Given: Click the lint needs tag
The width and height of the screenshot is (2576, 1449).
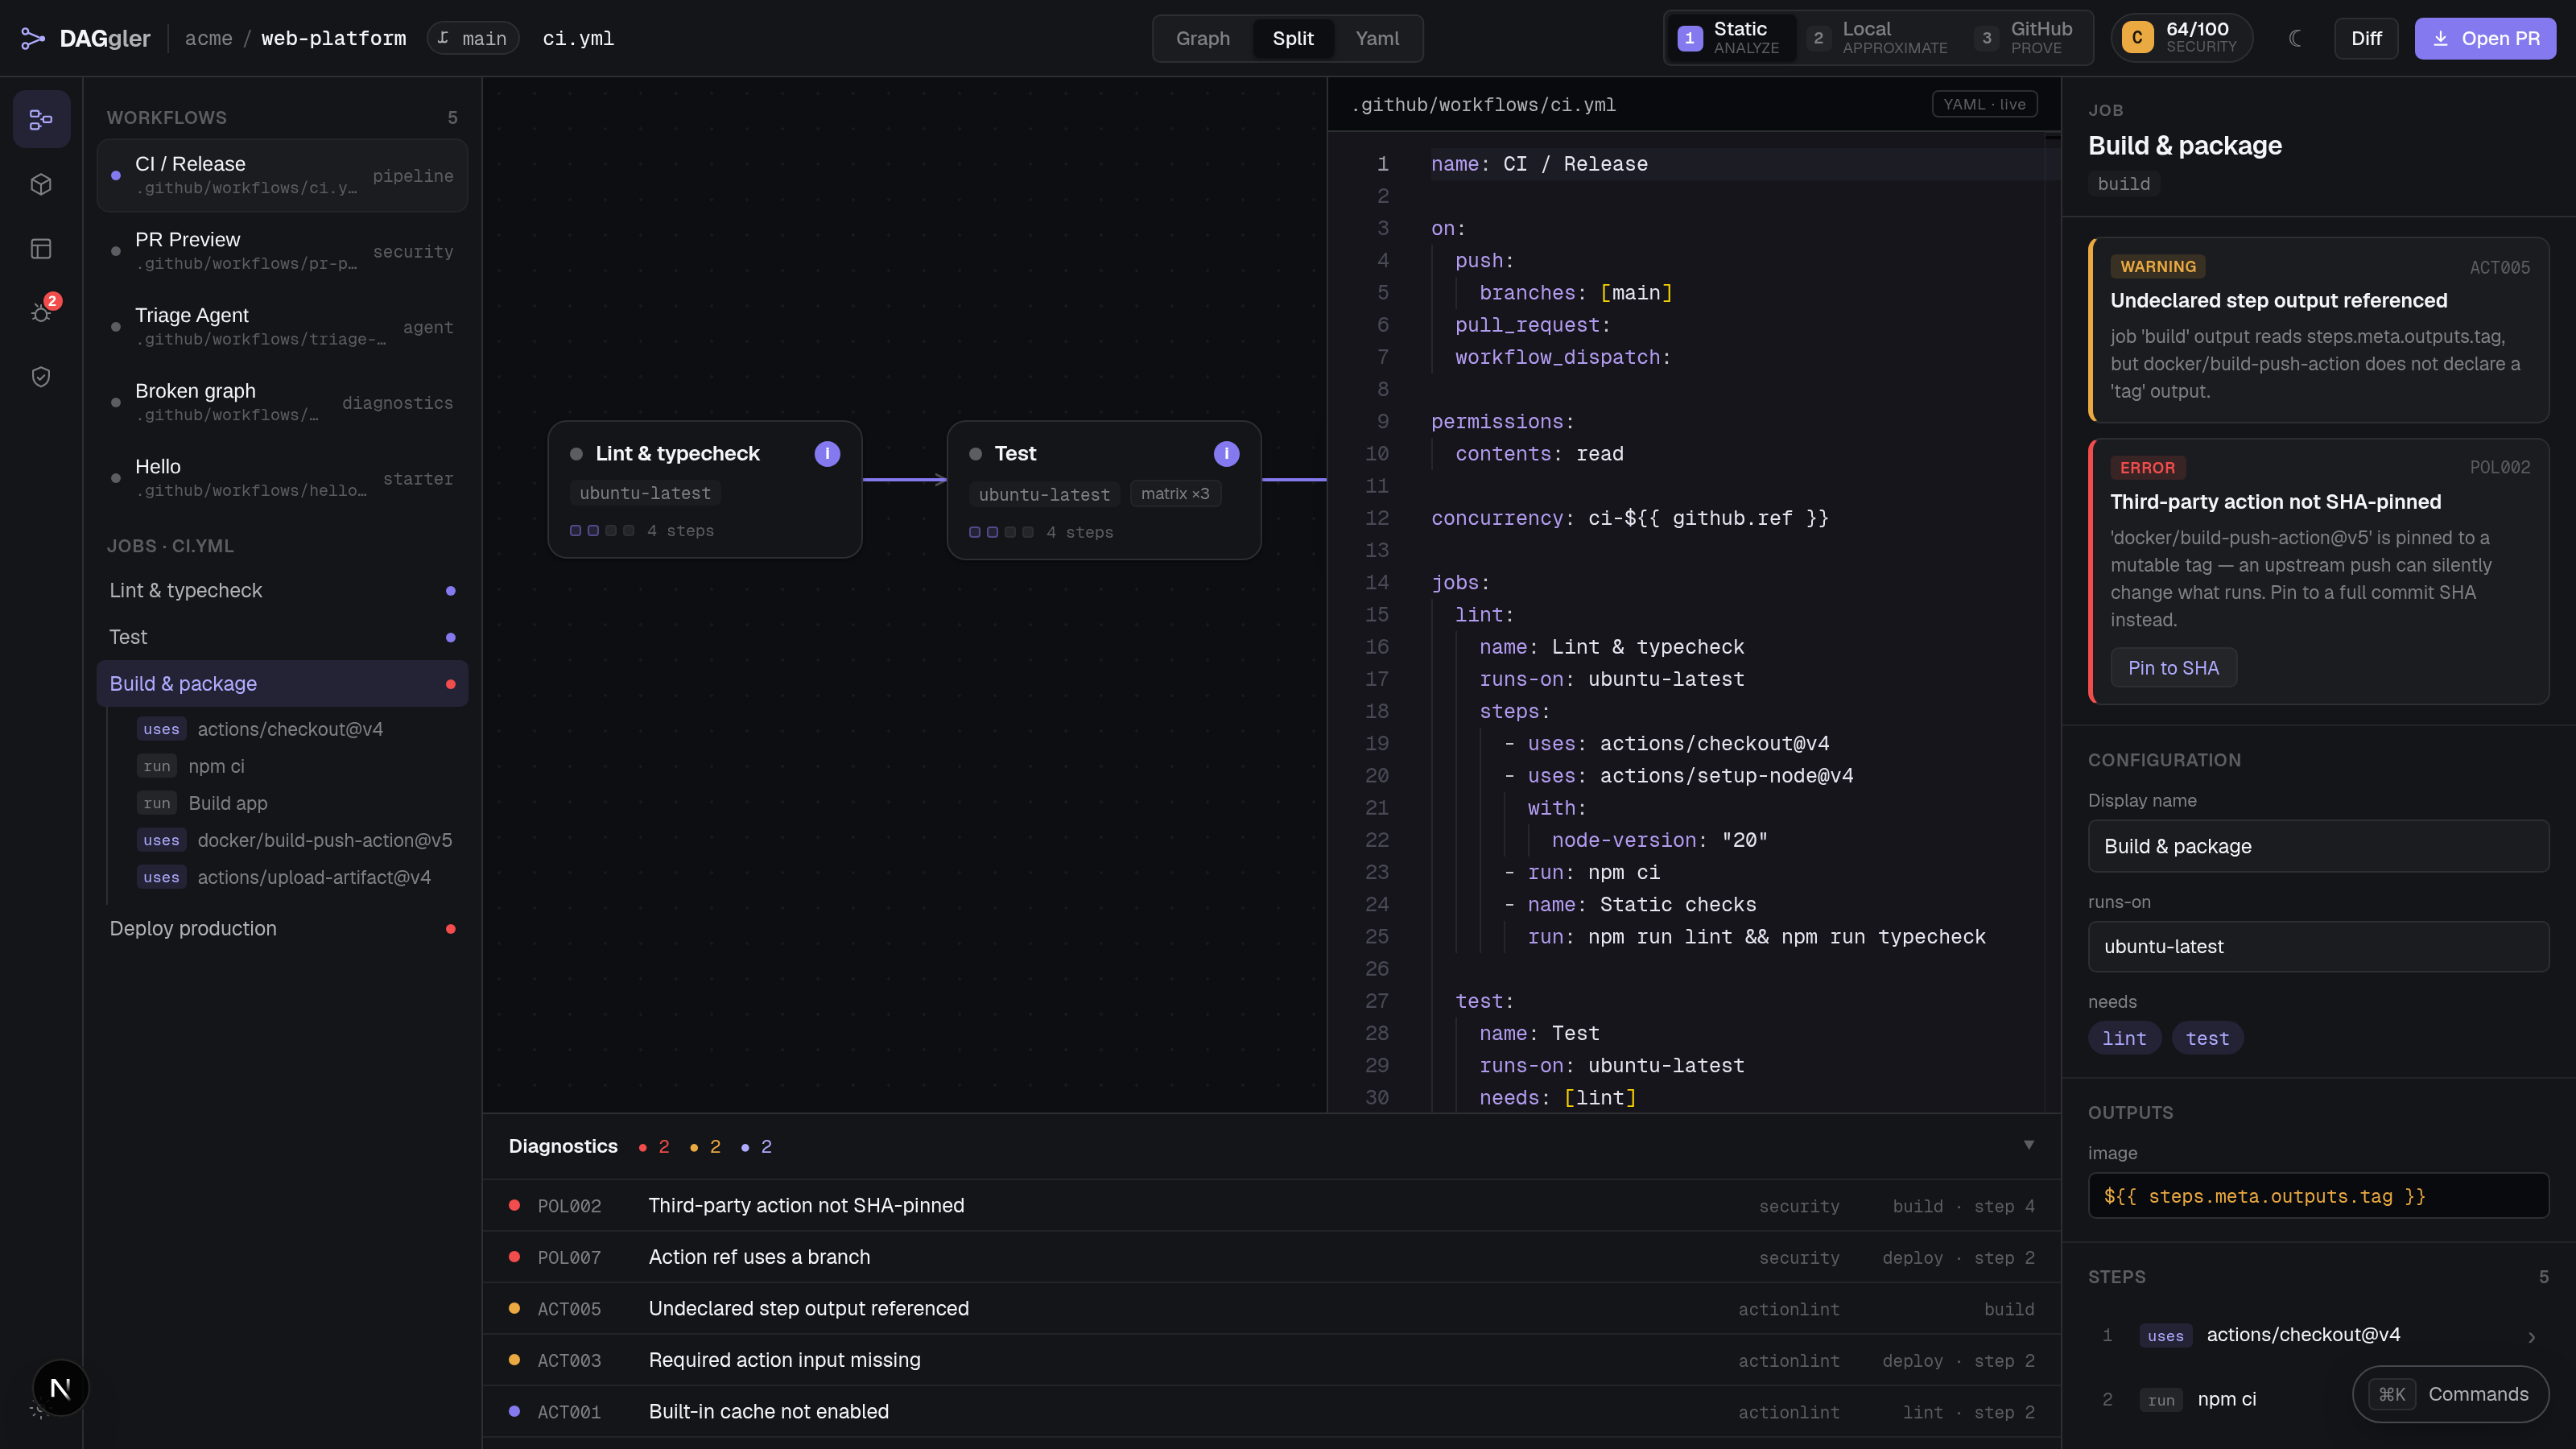Looking at the screenshot, I should tap(2124, 1038).
